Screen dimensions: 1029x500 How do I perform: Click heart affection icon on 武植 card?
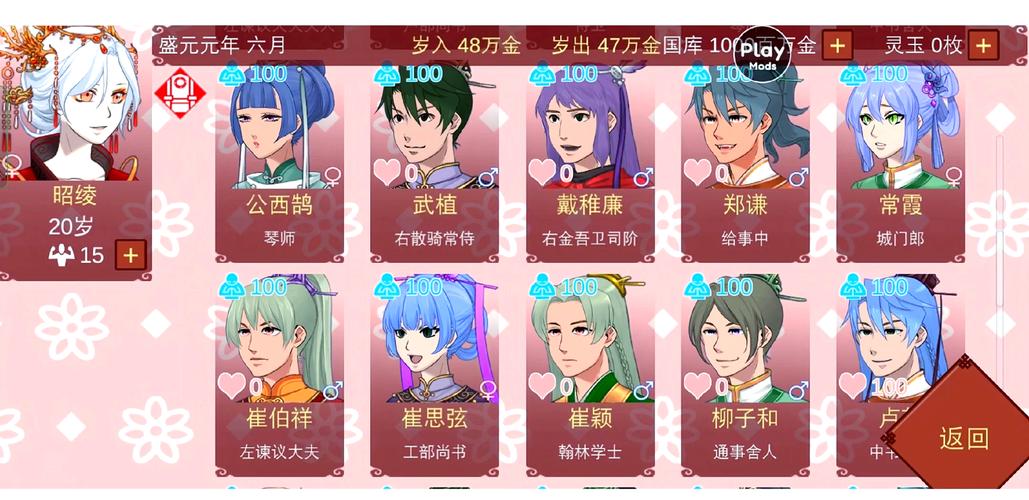[x=387, y=172]
